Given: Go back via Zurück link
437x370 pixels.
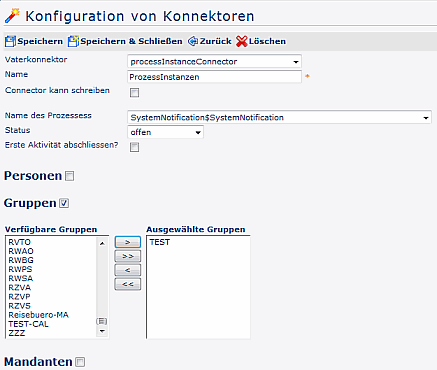Looking at the screenshot, I should pyautogui.click(x=215, y=41).
